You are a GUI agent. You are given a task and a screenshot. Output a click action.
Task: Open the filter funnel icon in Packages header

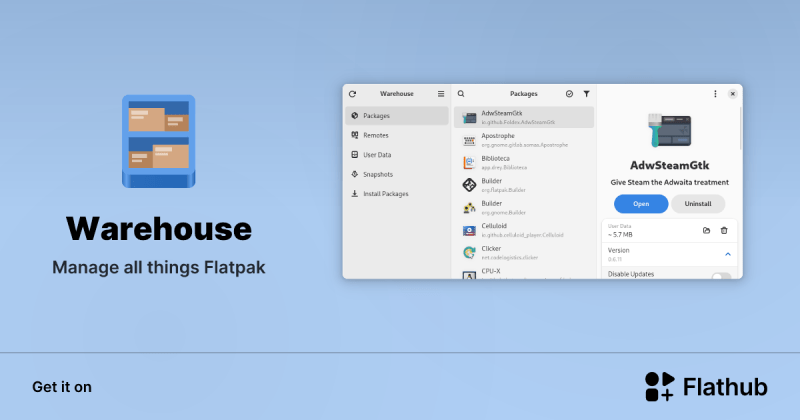[x=587, y=94]
